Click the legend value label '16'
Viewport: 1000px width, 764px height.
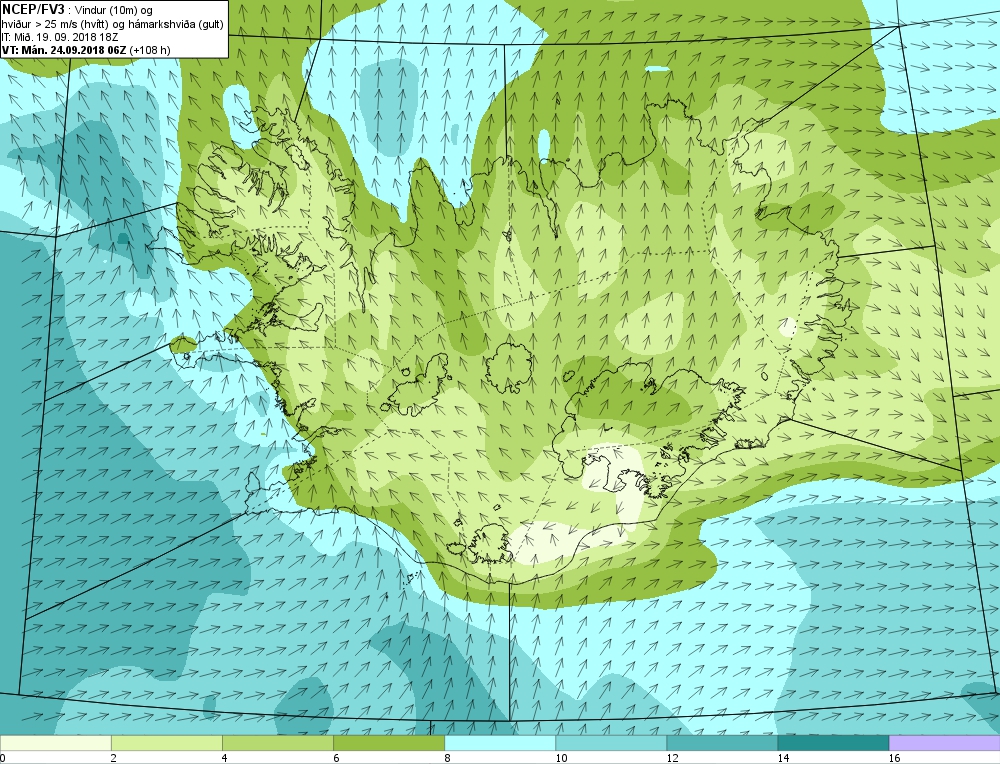tap(894, 758)
